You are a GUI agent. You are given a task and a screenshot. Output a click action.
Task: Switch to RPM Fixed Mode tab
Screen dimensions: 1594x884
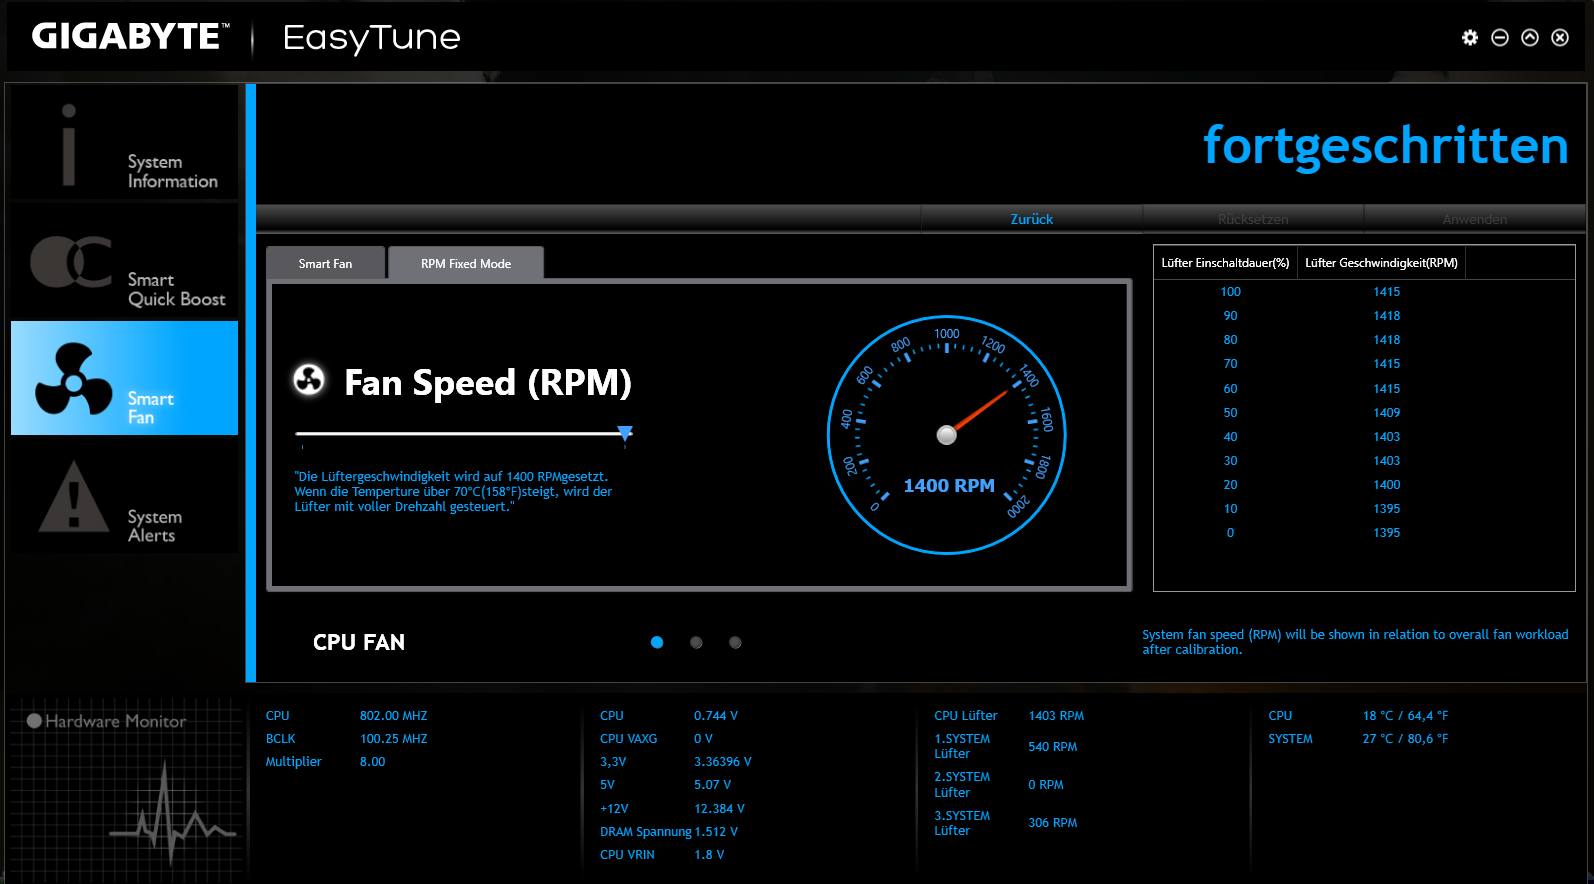pyautogui.click(x=466, y=264)
